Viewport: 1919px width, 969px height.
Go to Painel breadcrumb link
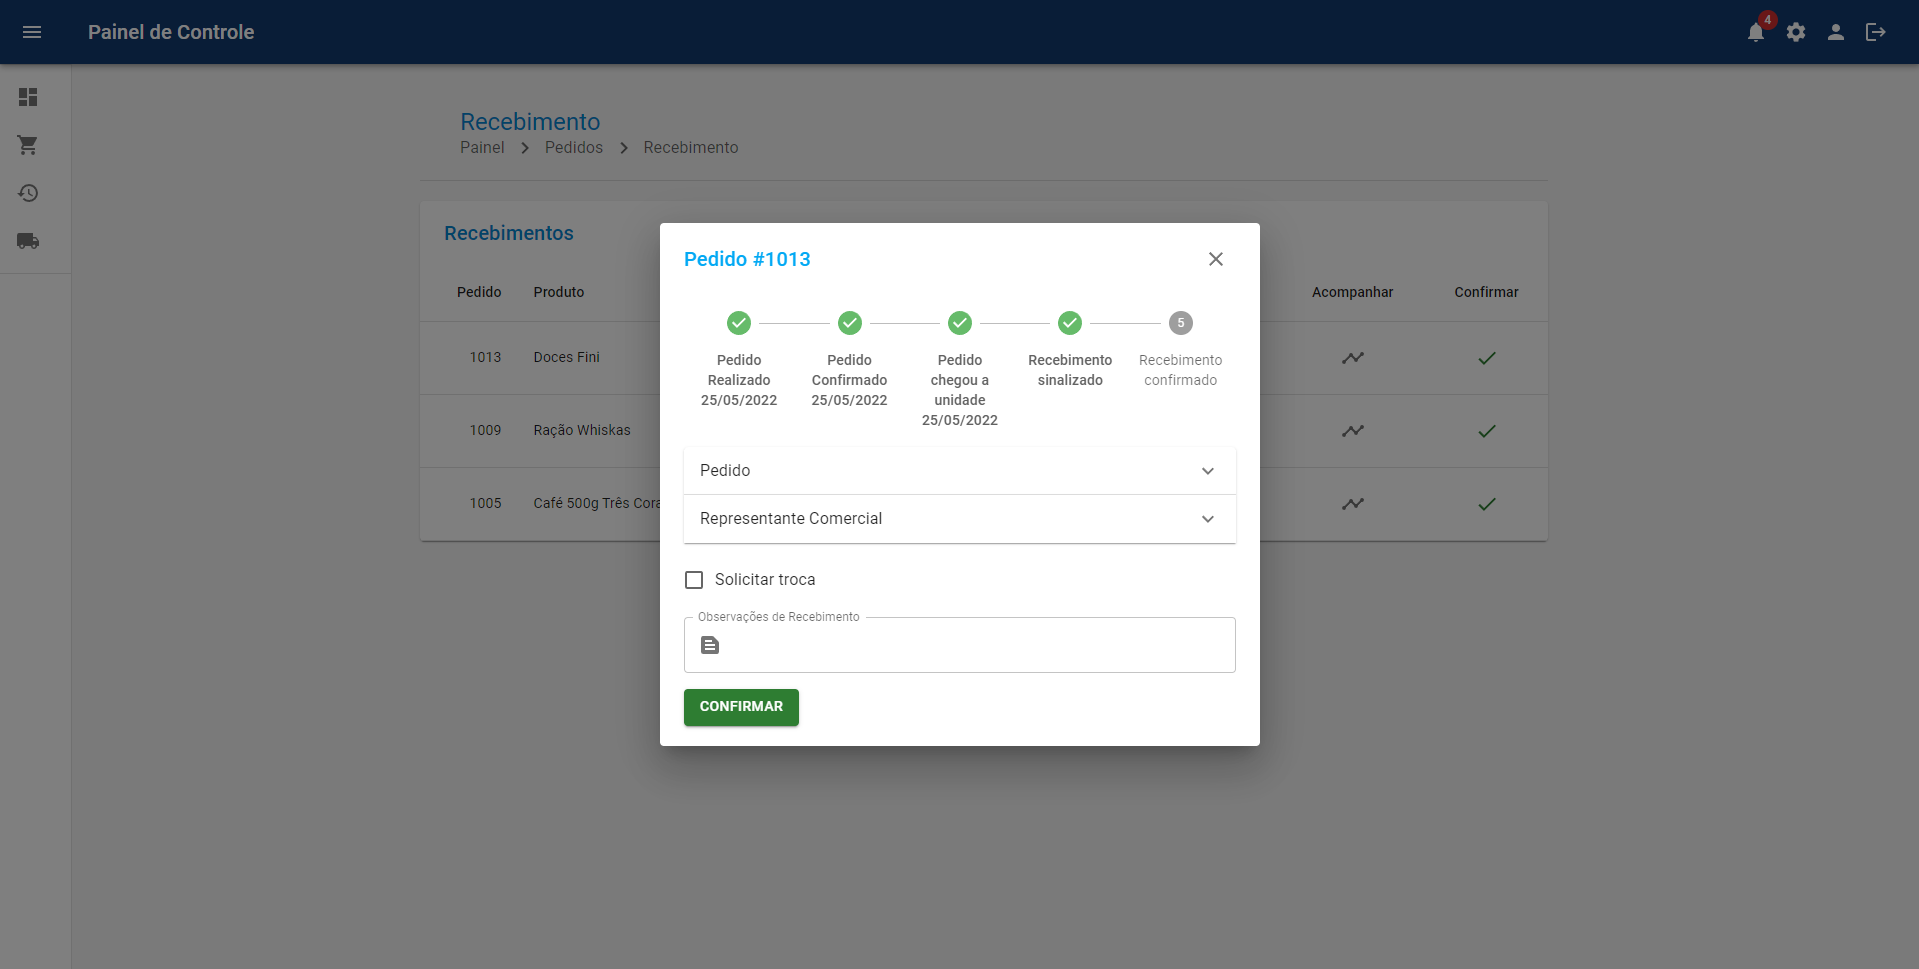[x=482, y=148]
